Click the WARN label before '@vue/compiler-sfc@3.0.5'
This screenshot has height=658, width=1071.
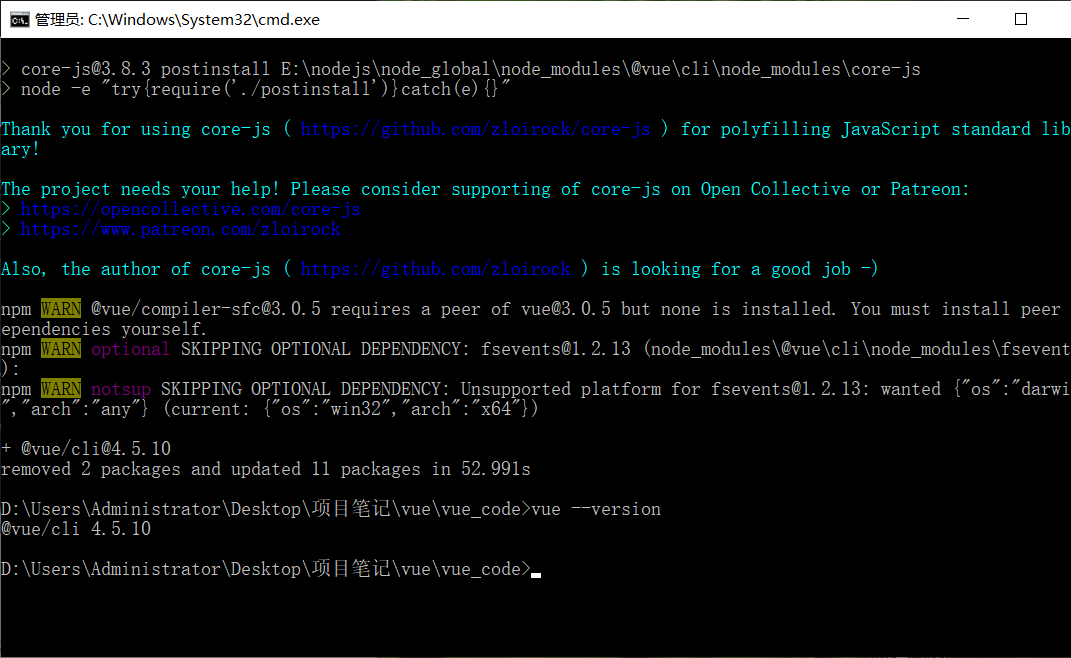61,309
